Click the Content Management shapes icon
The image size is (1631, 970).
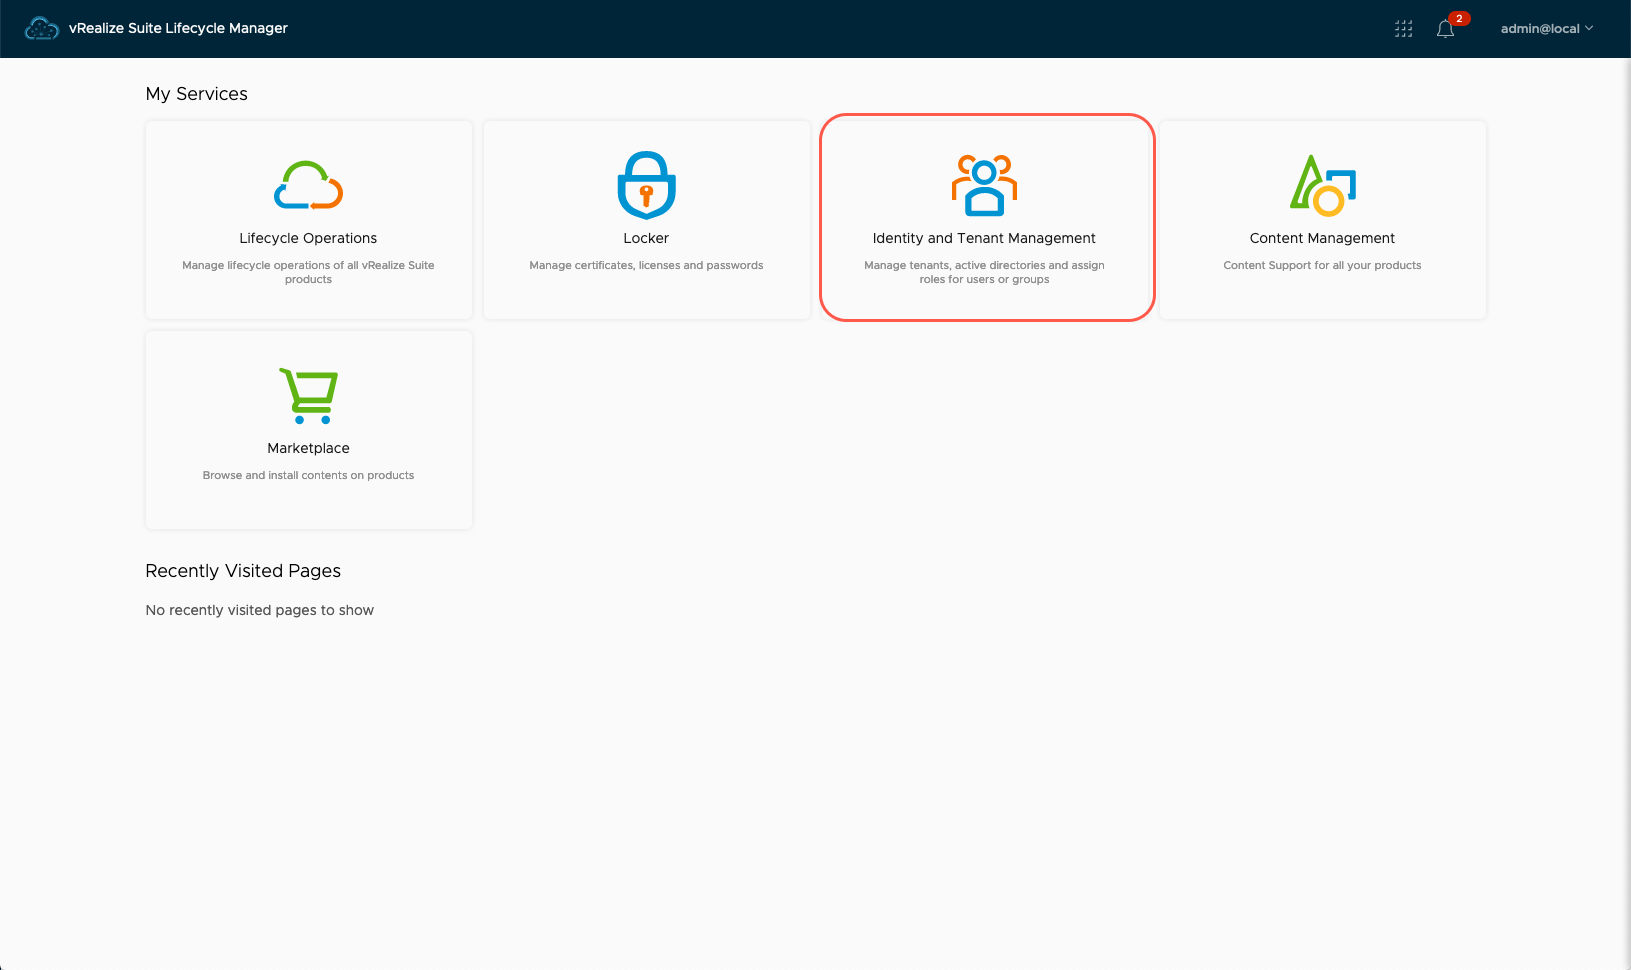[1322, 185]
